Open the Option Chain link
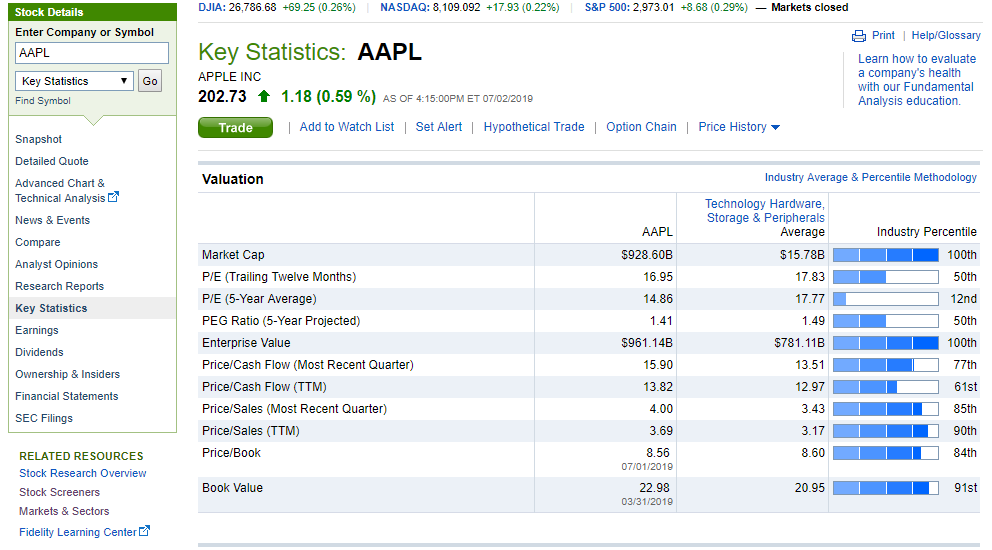992x550 pixels. coord(641,127)
